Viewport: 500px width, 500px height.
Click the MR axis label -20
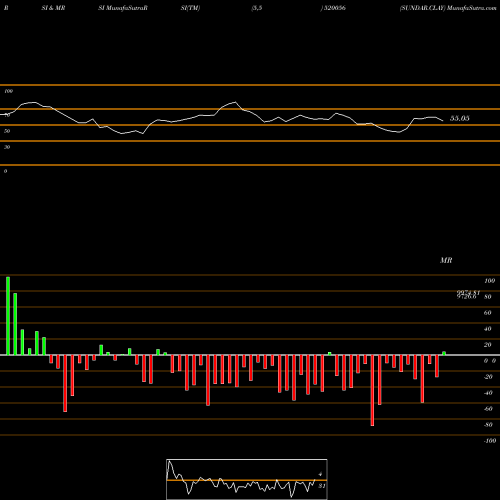[x=488, y=377]
